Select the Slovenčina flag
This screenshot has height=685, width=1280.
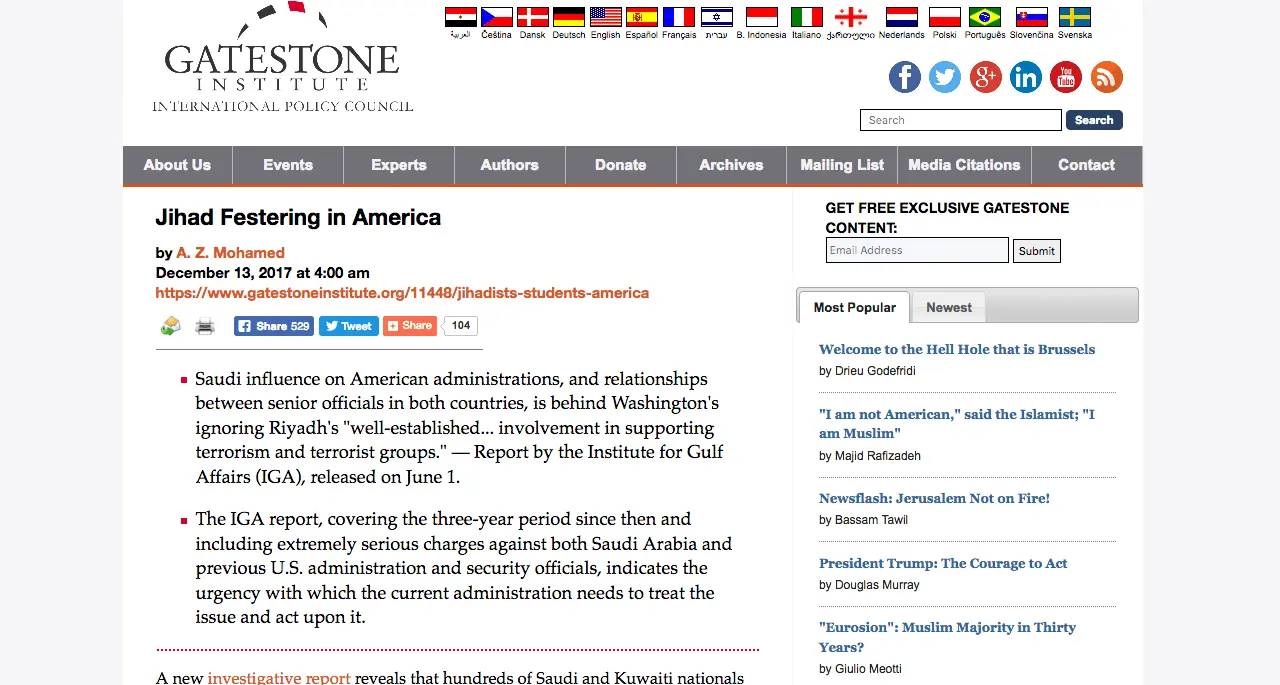pos(1032,17)
